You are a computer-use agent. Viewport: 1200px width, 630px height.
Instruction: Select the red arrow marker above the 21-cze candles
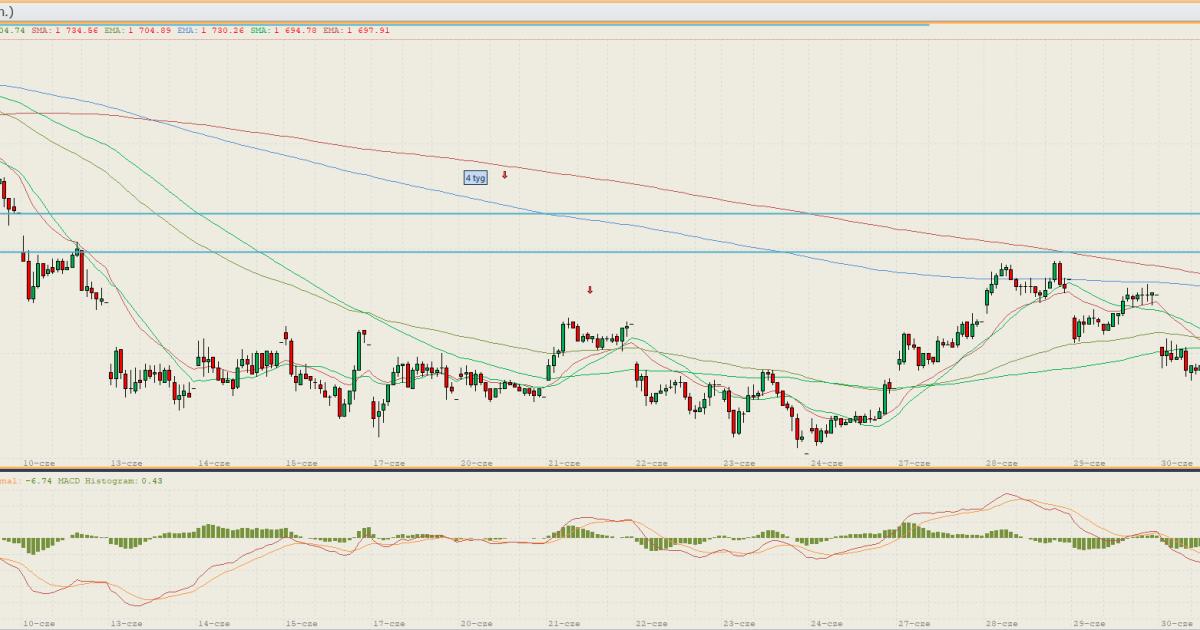[x=590, y=290]
